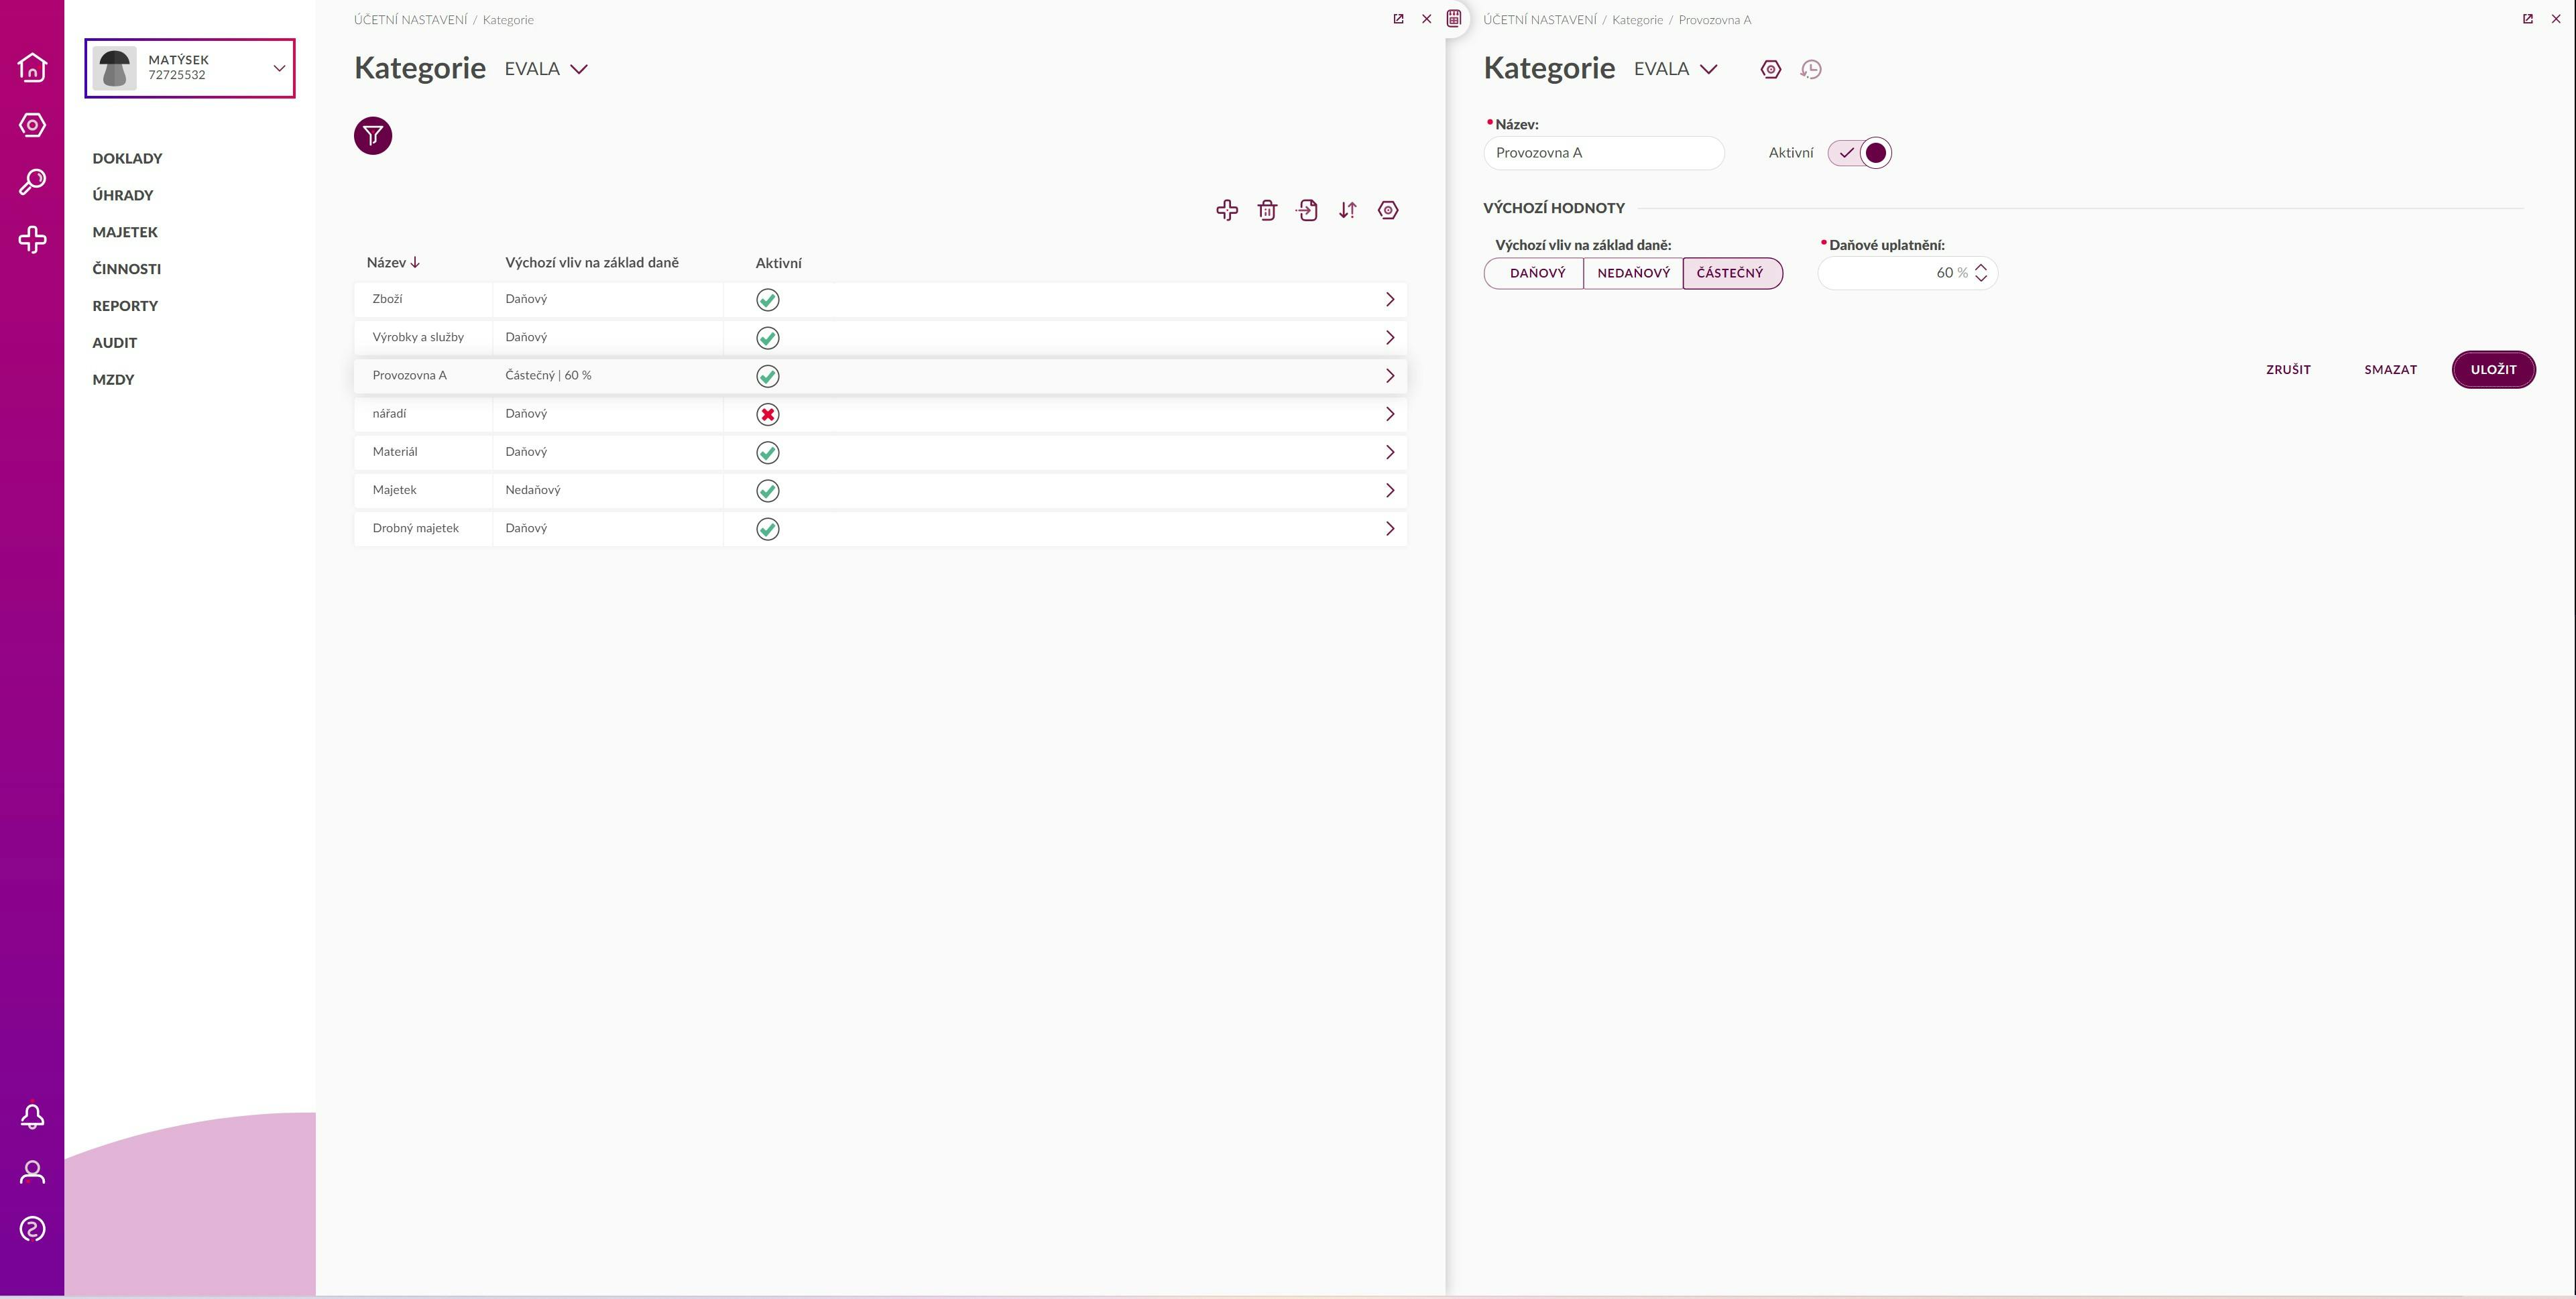Image resolution: width=2576 pixels, height=1299 pixels.
Task: Adjust Daňové uplatnění percentage stepper arrows
Action: [x=1981, y=273]
